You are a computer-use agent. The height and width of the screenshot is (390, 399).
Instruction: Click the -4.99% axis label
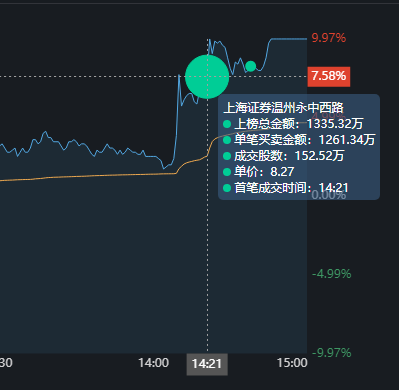[x=331, y=274]
